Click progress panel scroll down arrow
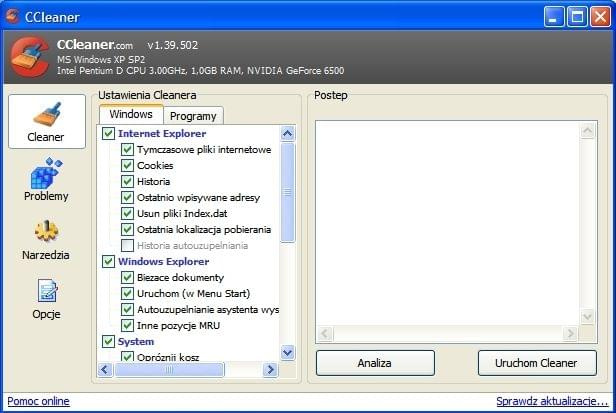616x413 pixels. 588,316
